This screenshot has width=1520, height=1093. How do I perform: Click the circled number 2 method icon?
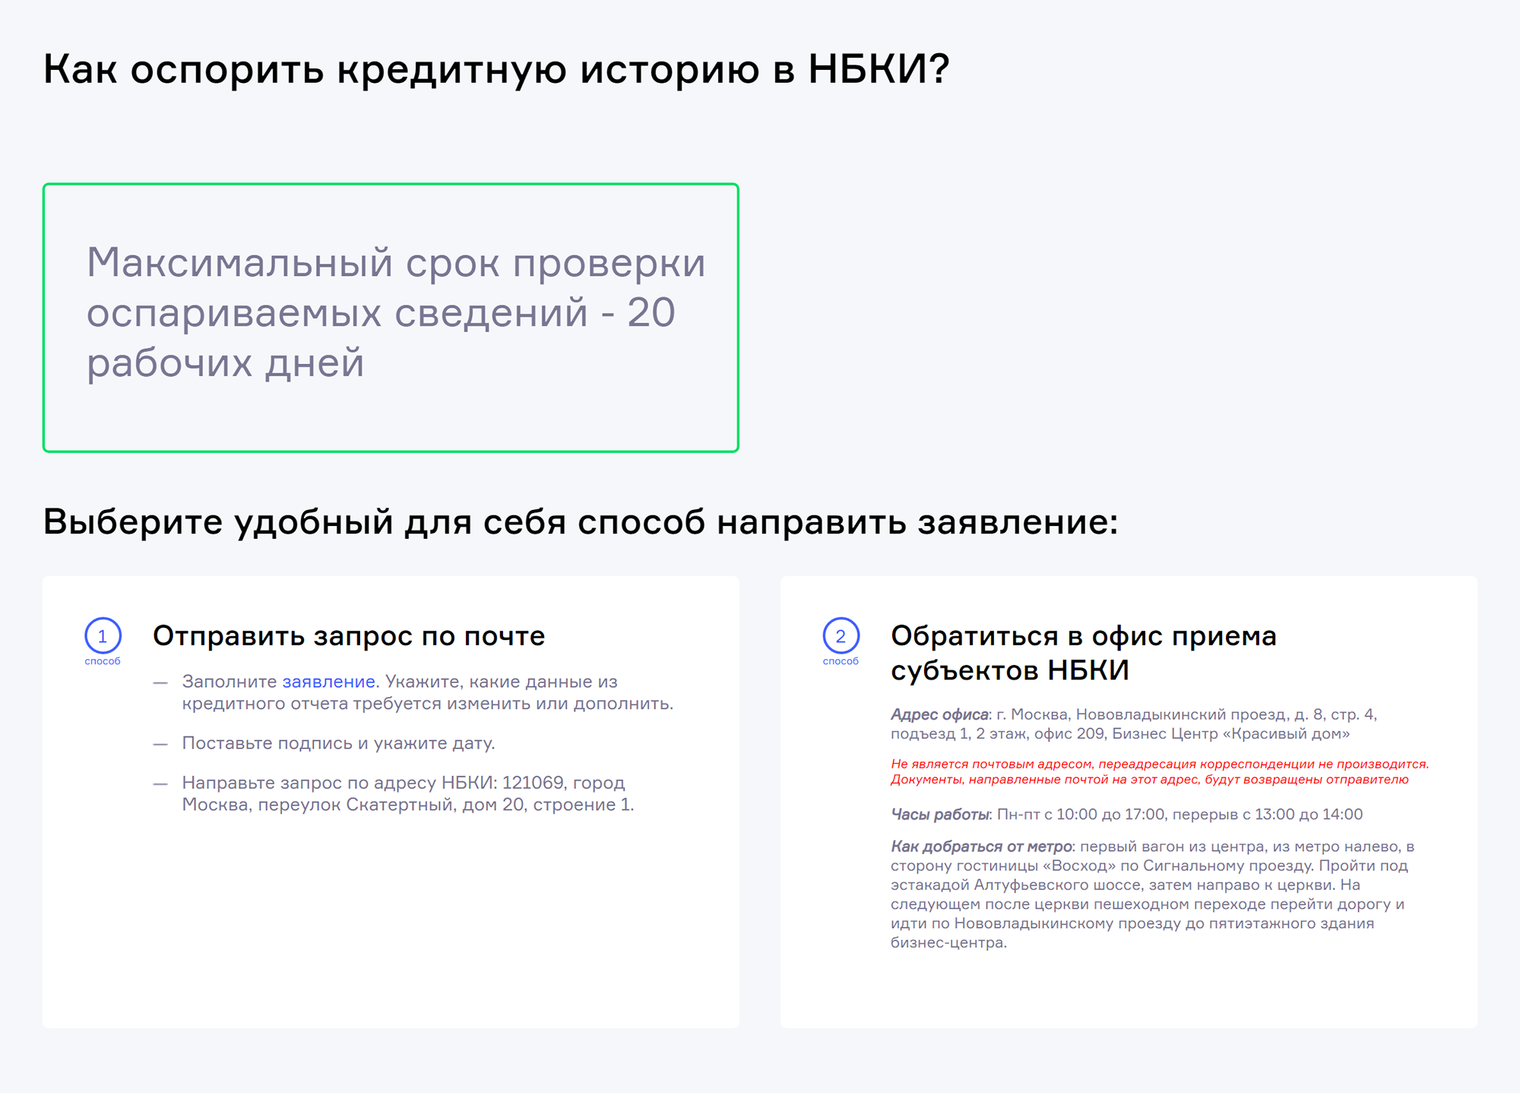(x=841, y=636)
